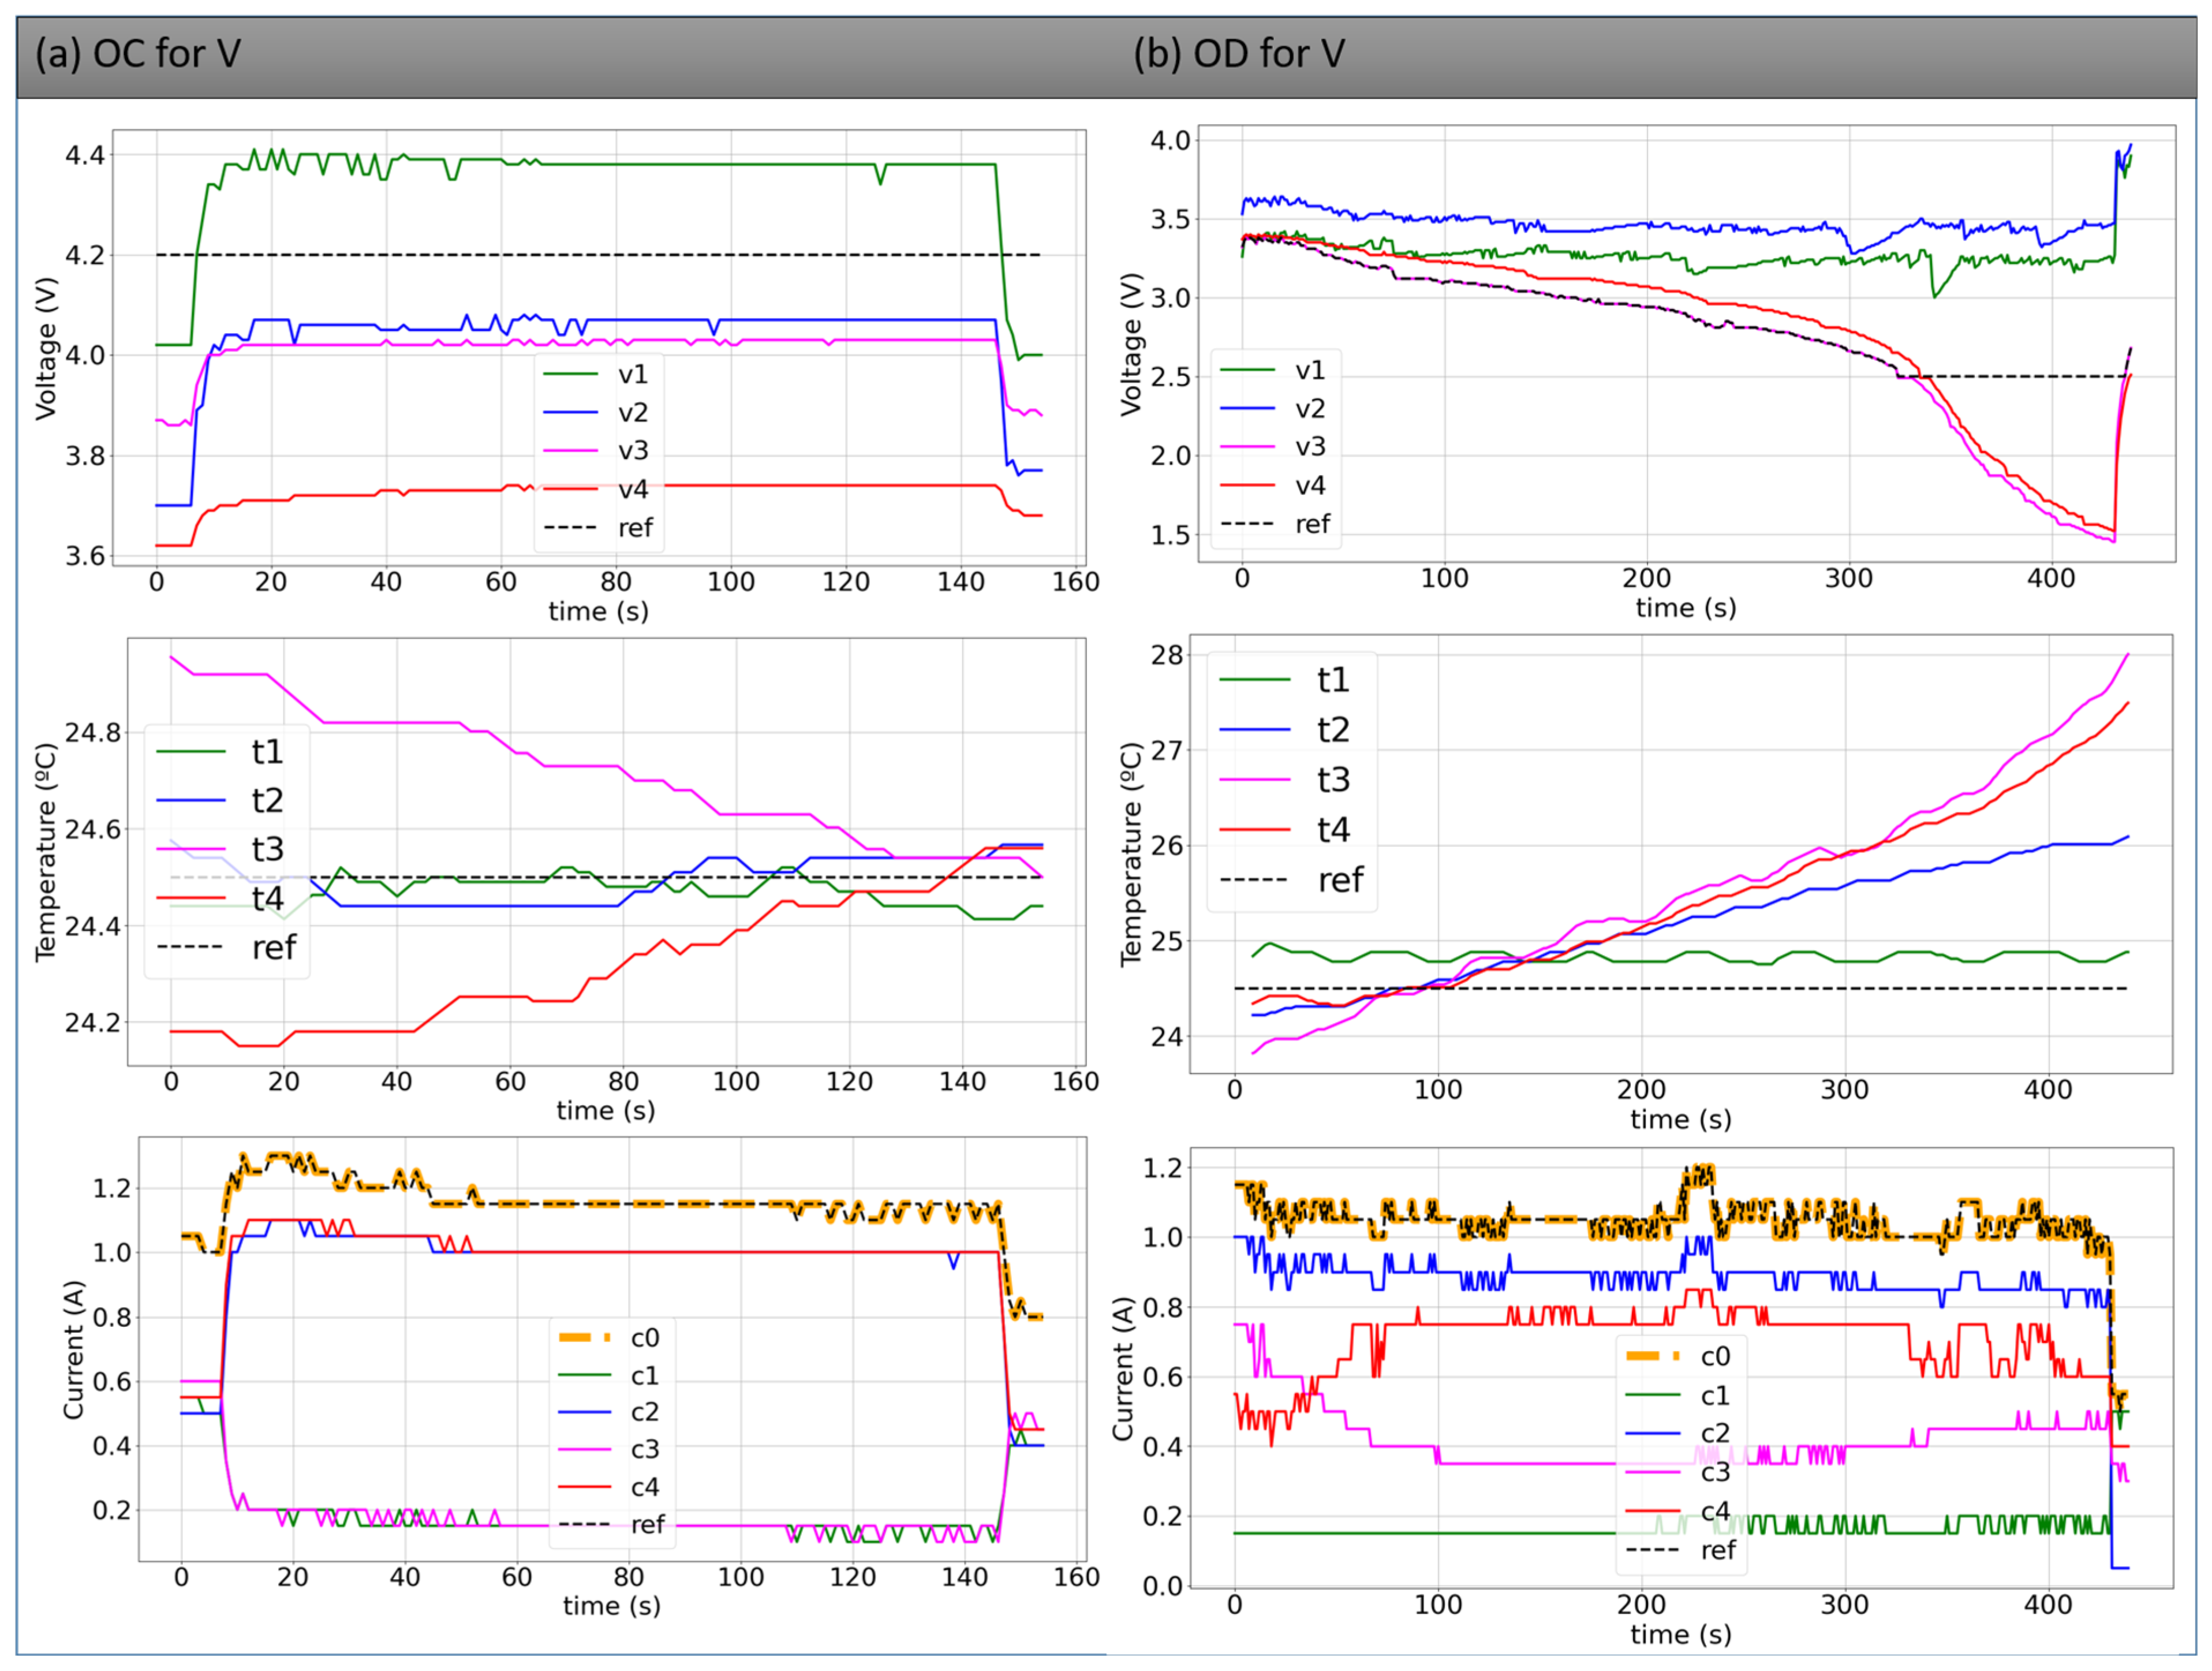Click 4.4 tick on OC voltage axis

point(84,155)
